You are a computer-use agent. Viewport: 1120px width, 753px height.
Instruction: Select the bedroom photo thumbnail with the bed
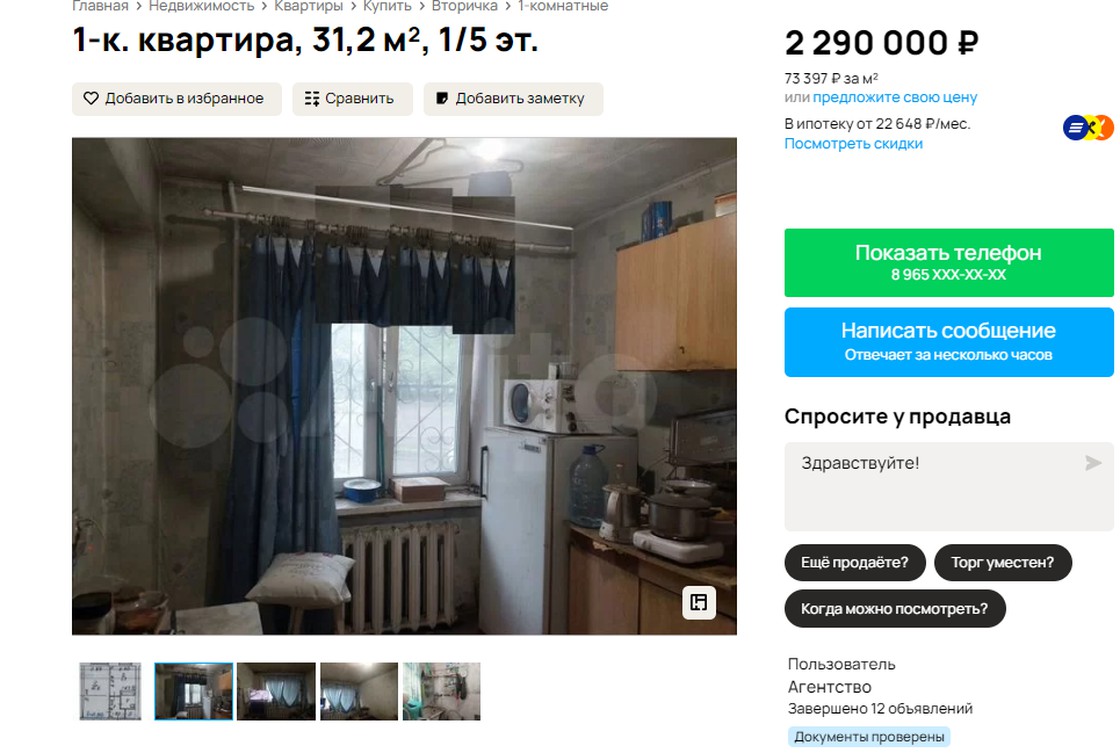tap(276, 691)
